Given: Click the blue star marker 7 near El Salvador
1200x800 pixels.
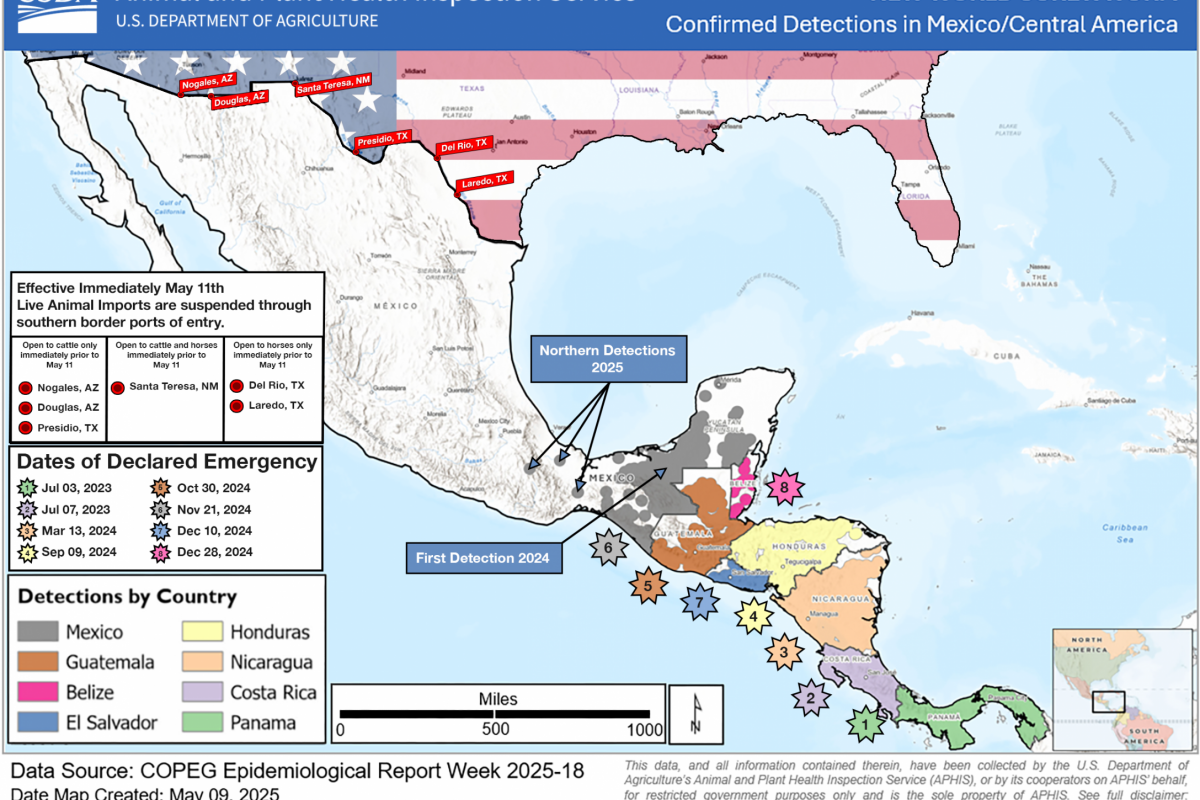Looking at the screenshot, I should click(x=700, y=602).
